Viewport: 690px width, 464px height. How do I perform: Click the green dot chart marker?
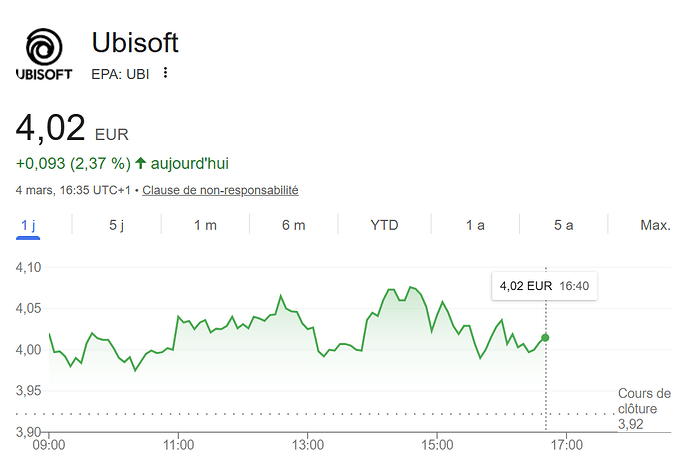(x=545, y=337)
